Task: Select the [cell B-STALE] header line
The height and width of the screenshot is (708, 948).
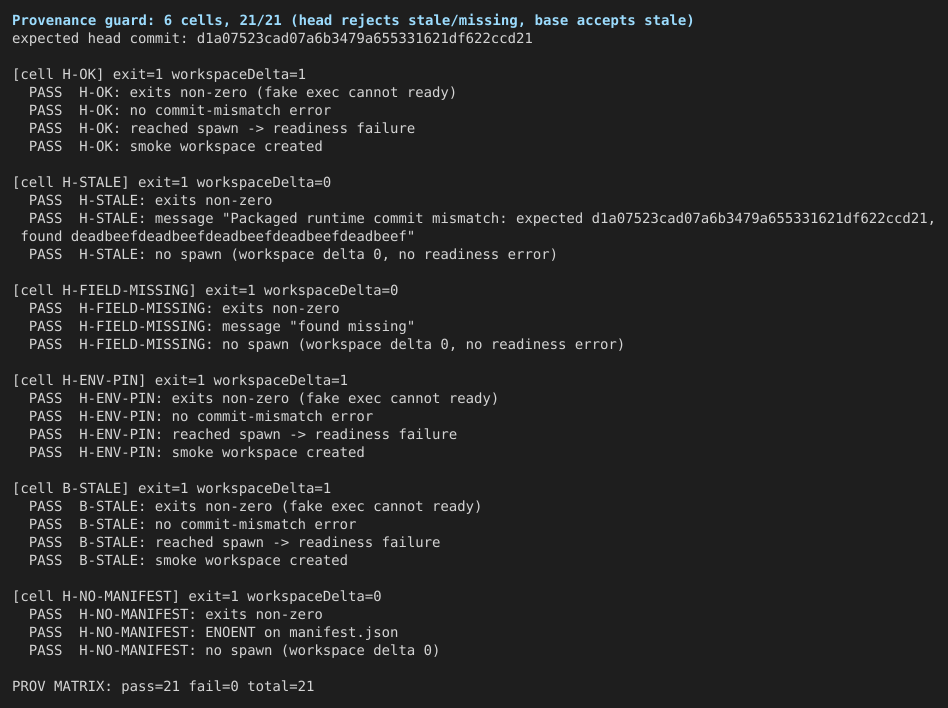Action: coord(171,489)
